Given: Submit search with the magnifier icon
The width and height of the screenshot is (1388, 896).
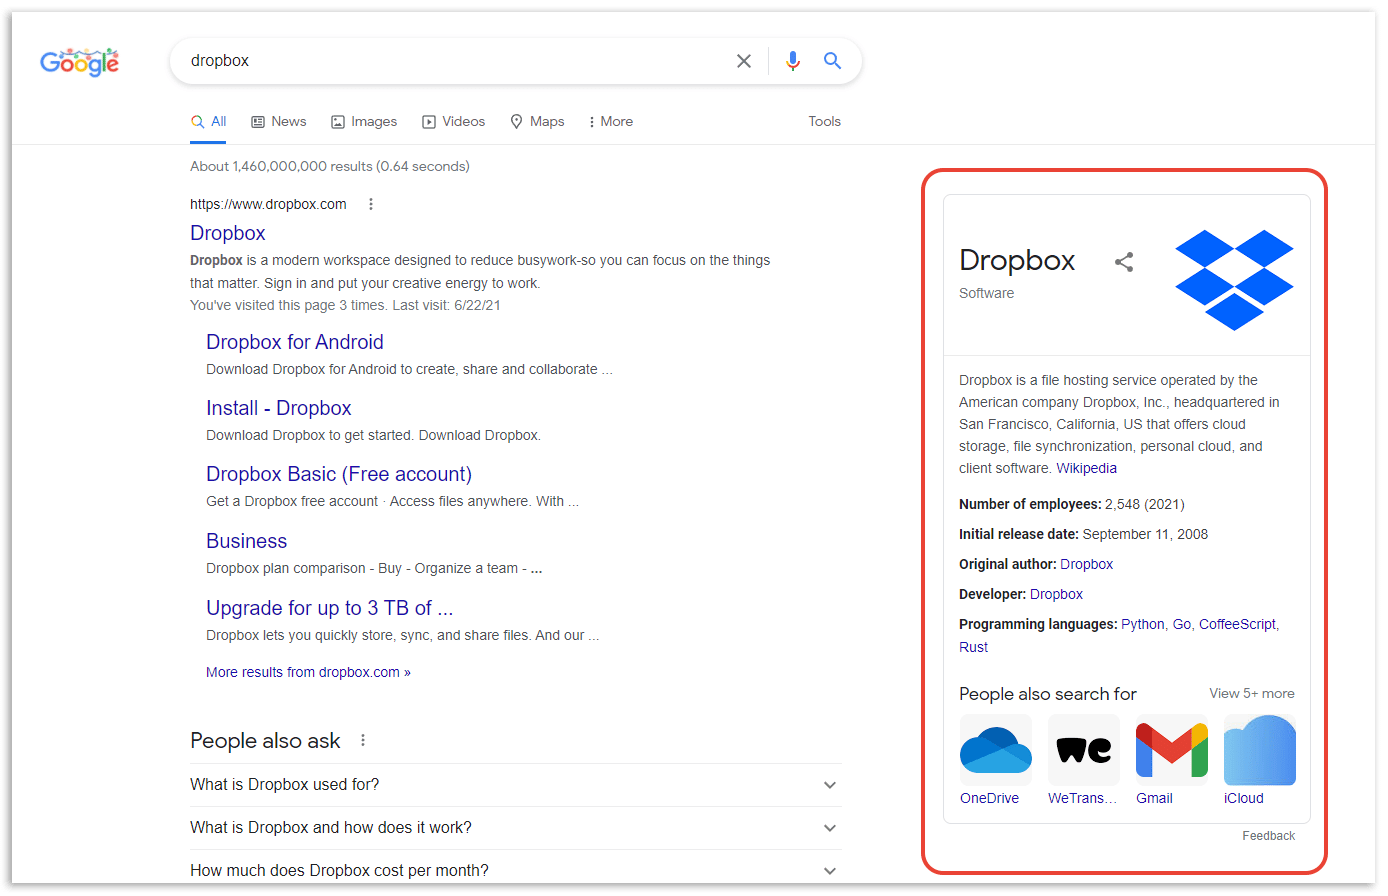Looking at the screenshot, I should pos(832,61).
